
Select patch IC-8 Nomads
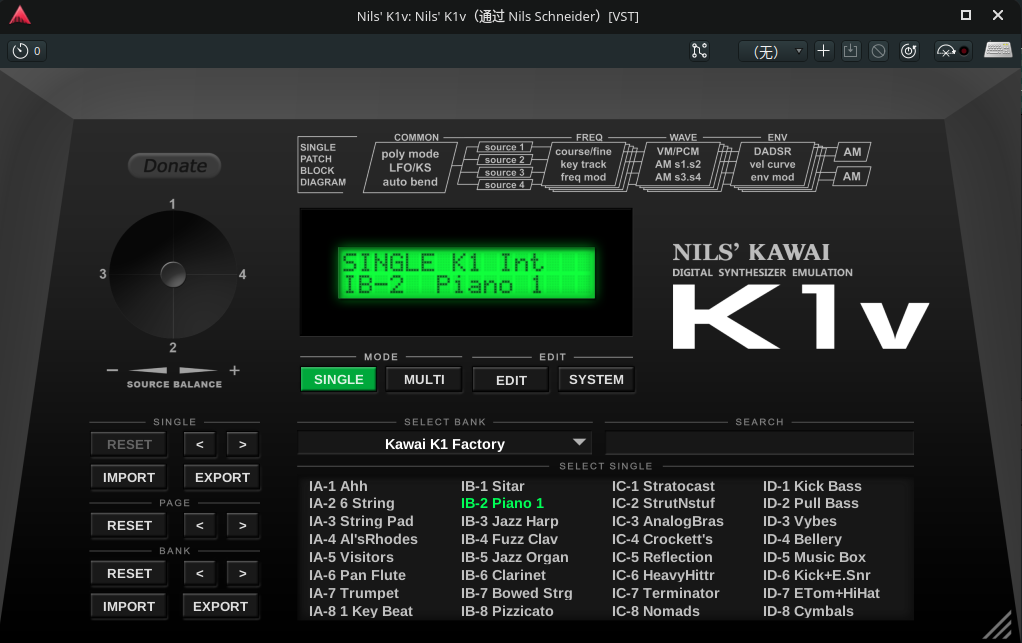pyautogui.click(x=656, y=611)
